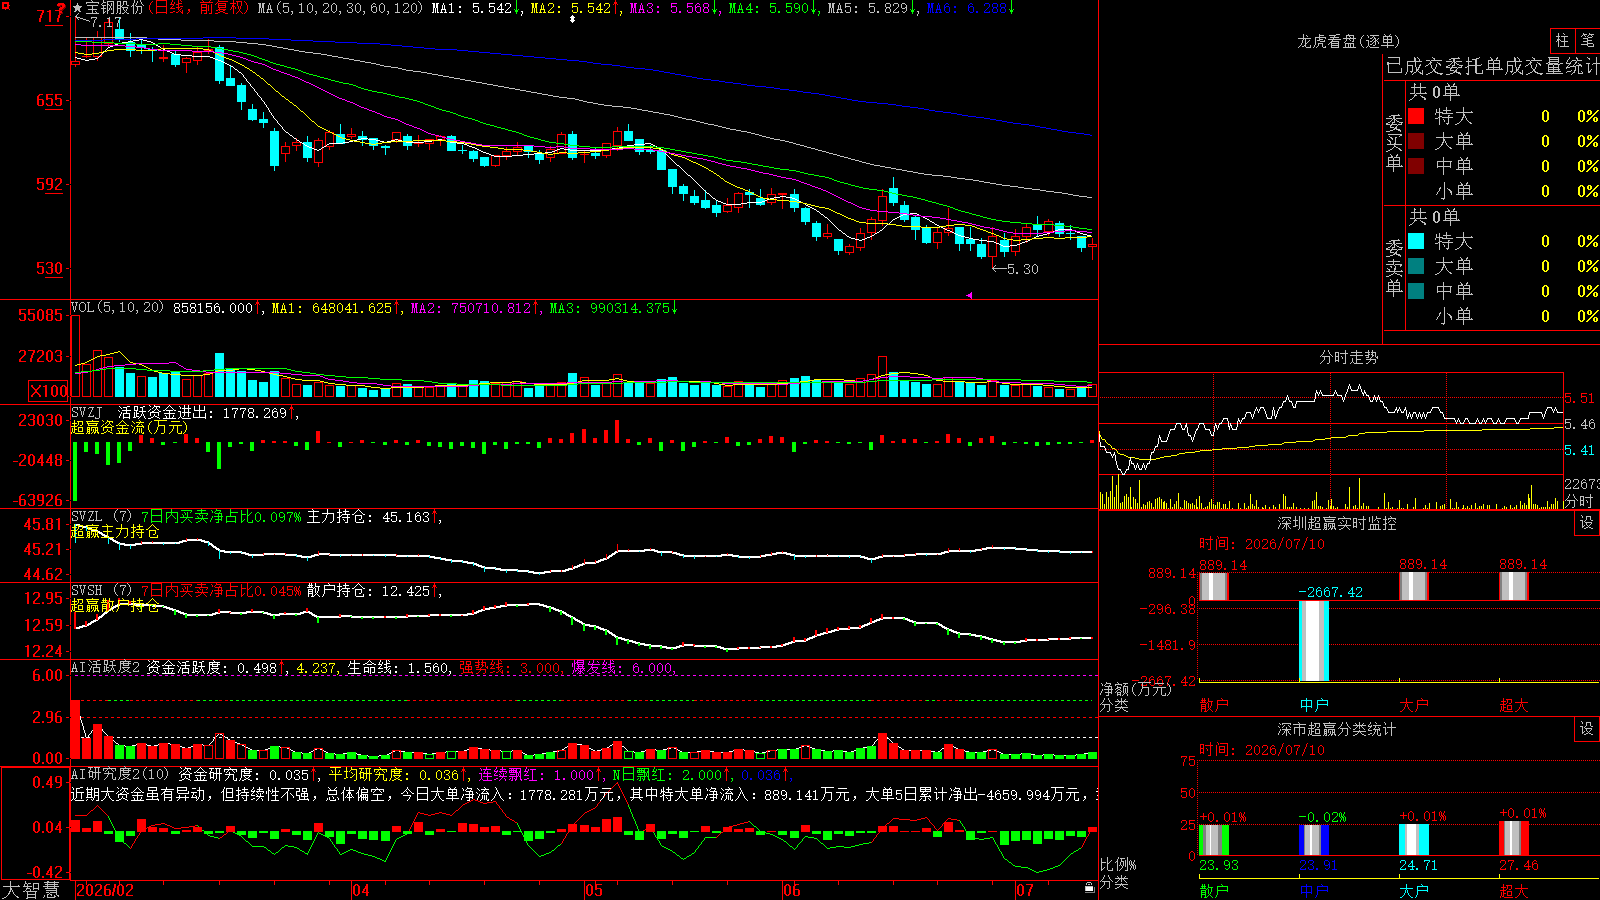Open the SVSH (7) indicator label
The height and width of the screenshot is (900, 1600).
101,591
